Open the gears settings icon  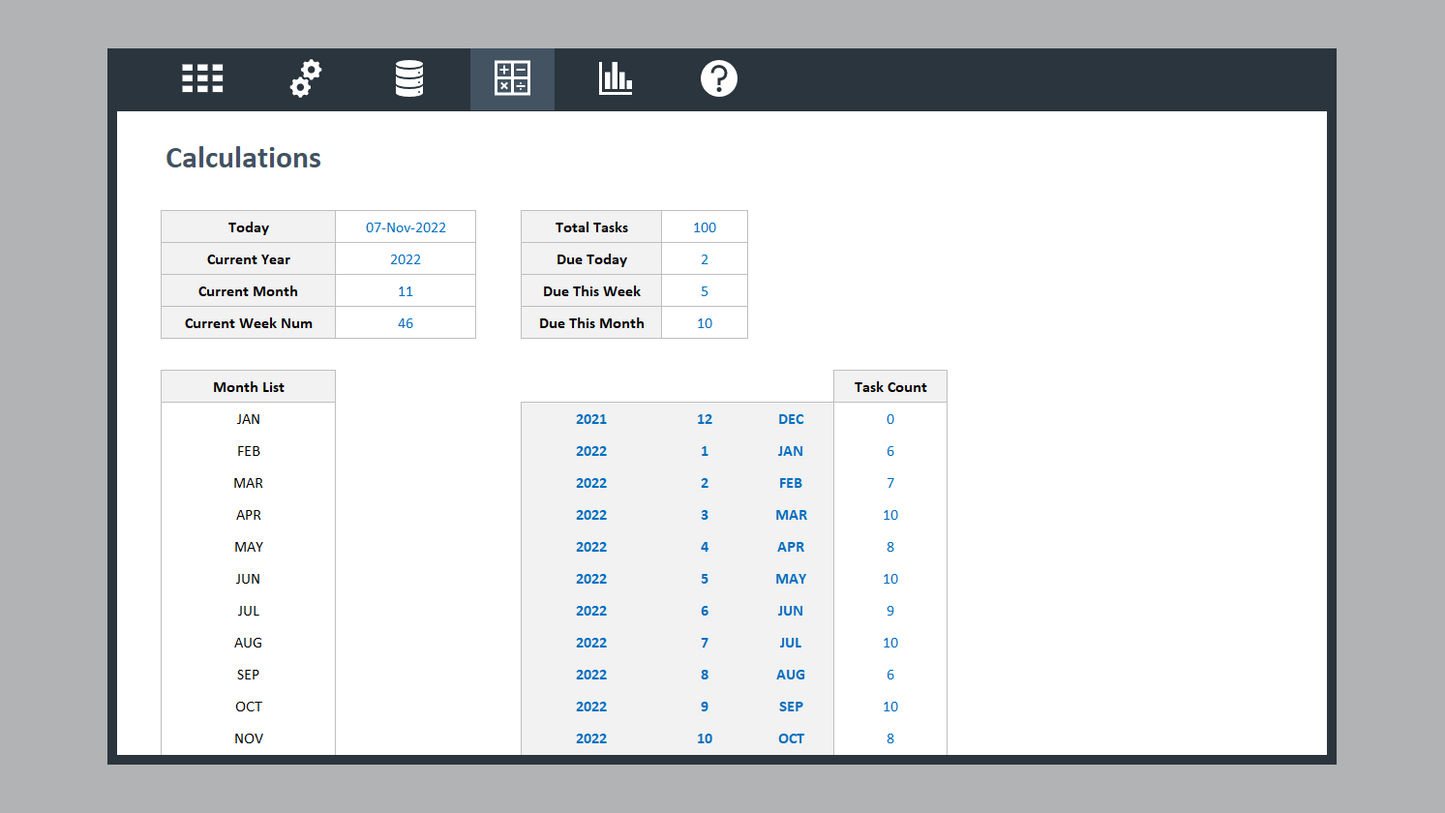[306, 79]
